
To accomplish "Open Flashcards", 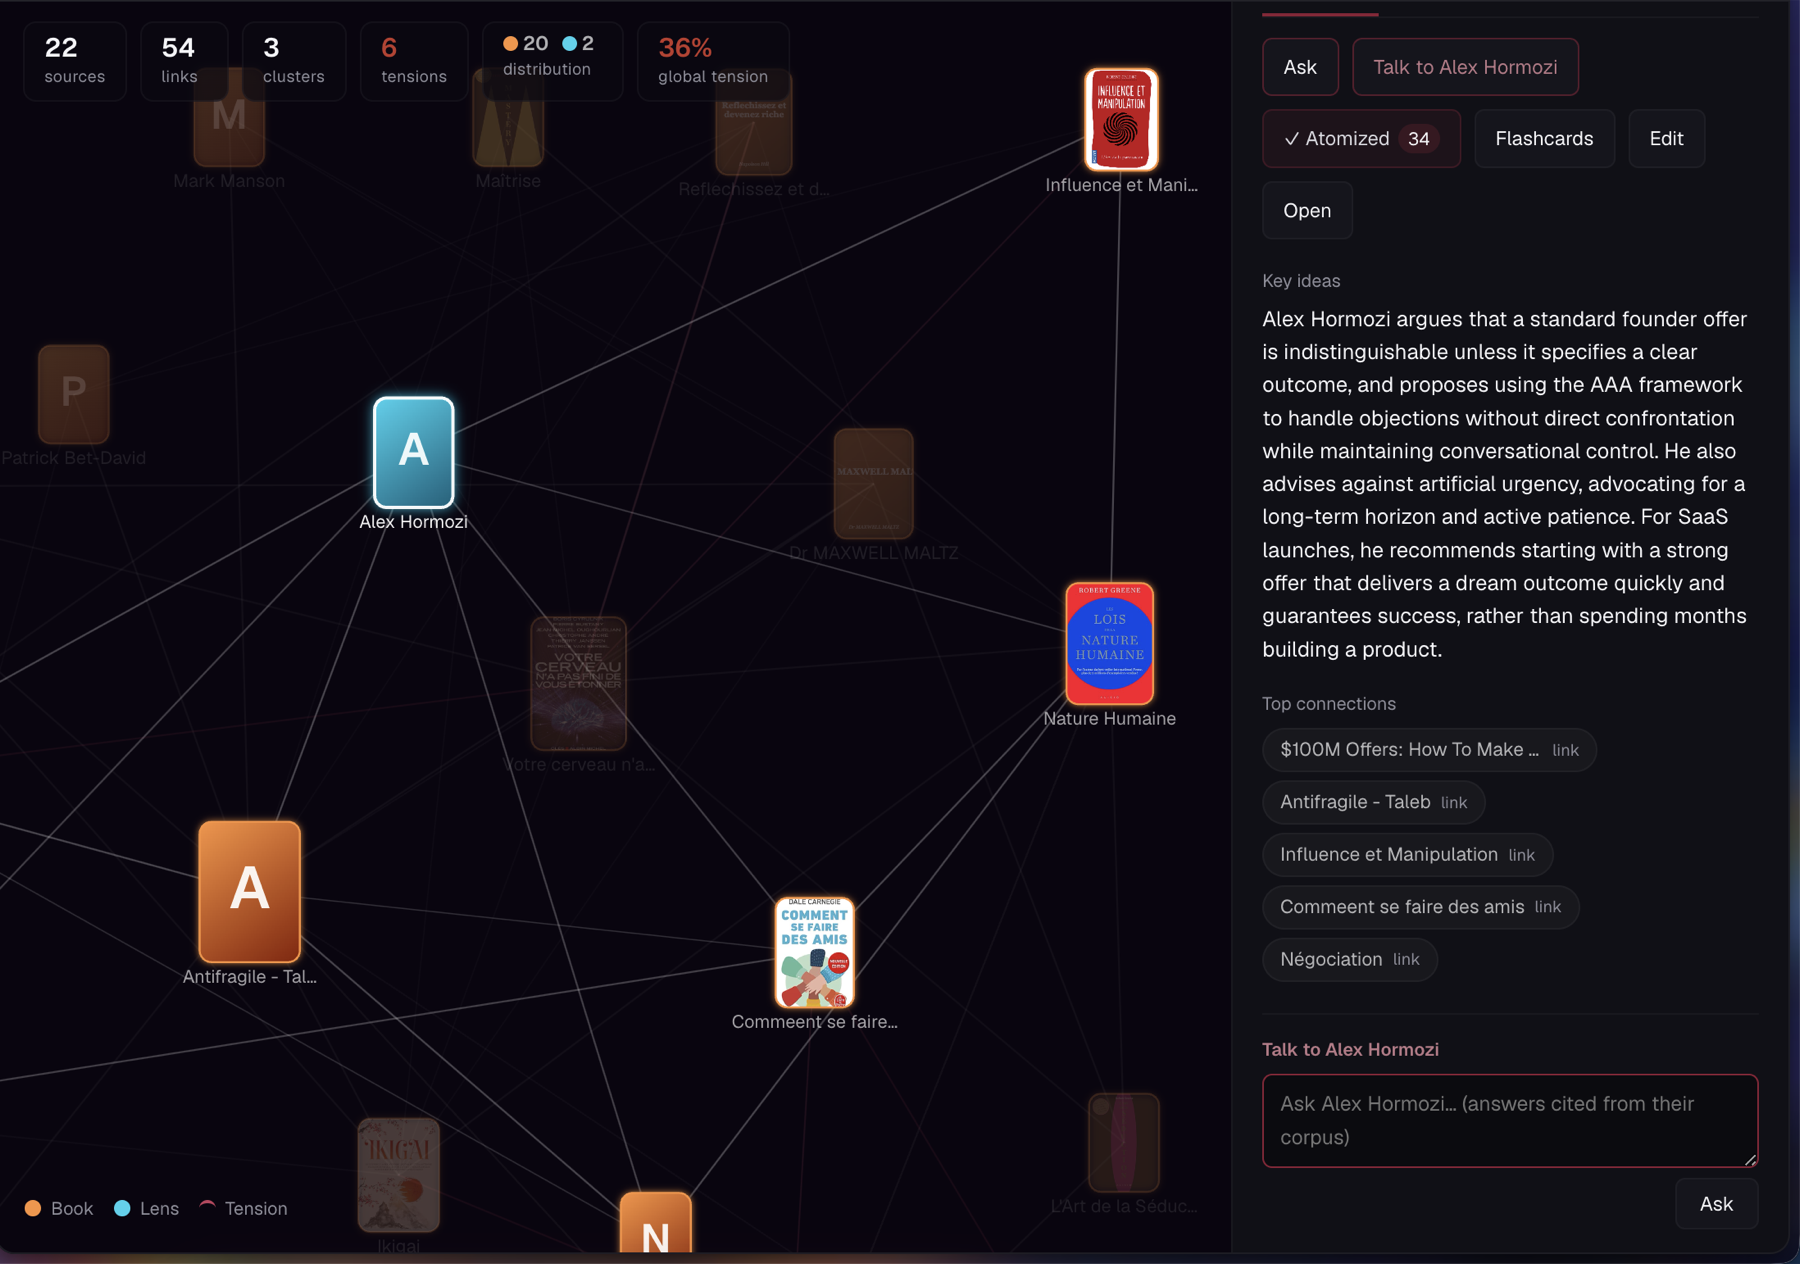I will [x=1544, y=138].
